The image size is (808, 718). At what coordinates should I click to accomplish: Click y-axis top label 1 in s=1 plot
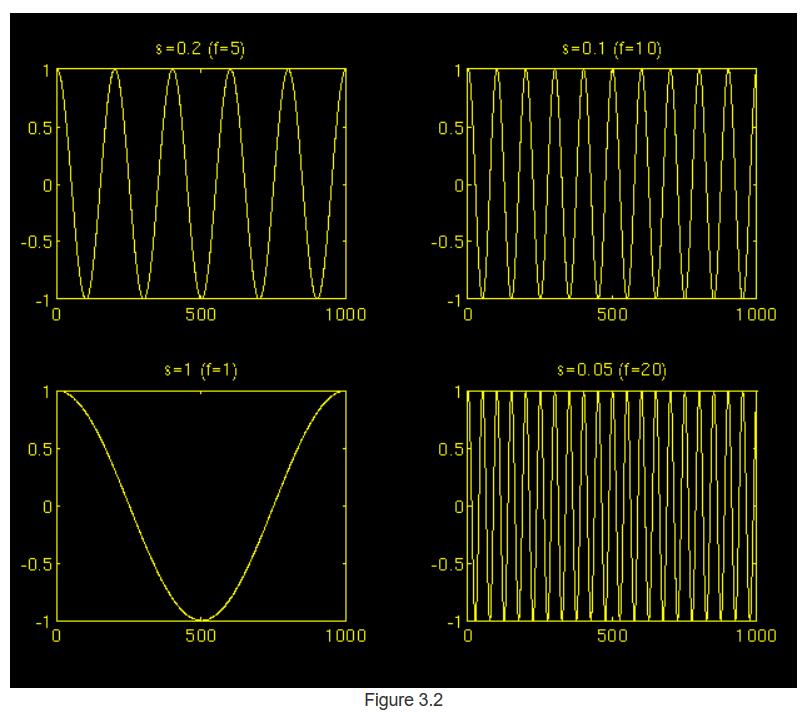(46, 392)
